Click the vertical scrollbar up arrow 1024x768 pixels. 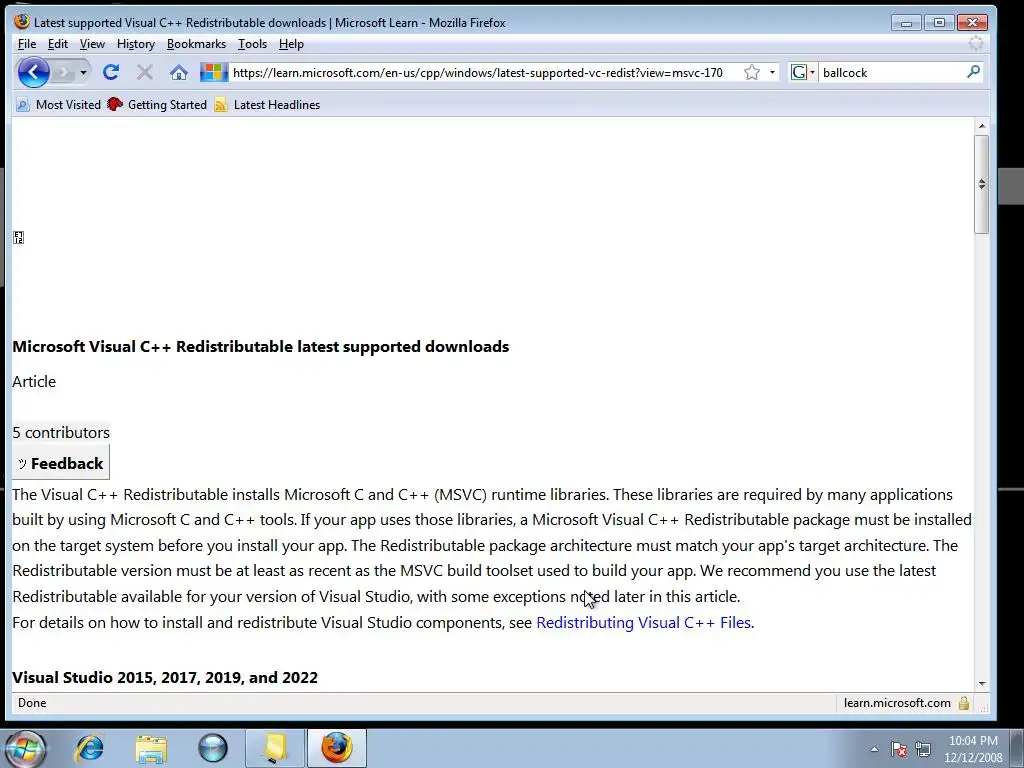982,125
